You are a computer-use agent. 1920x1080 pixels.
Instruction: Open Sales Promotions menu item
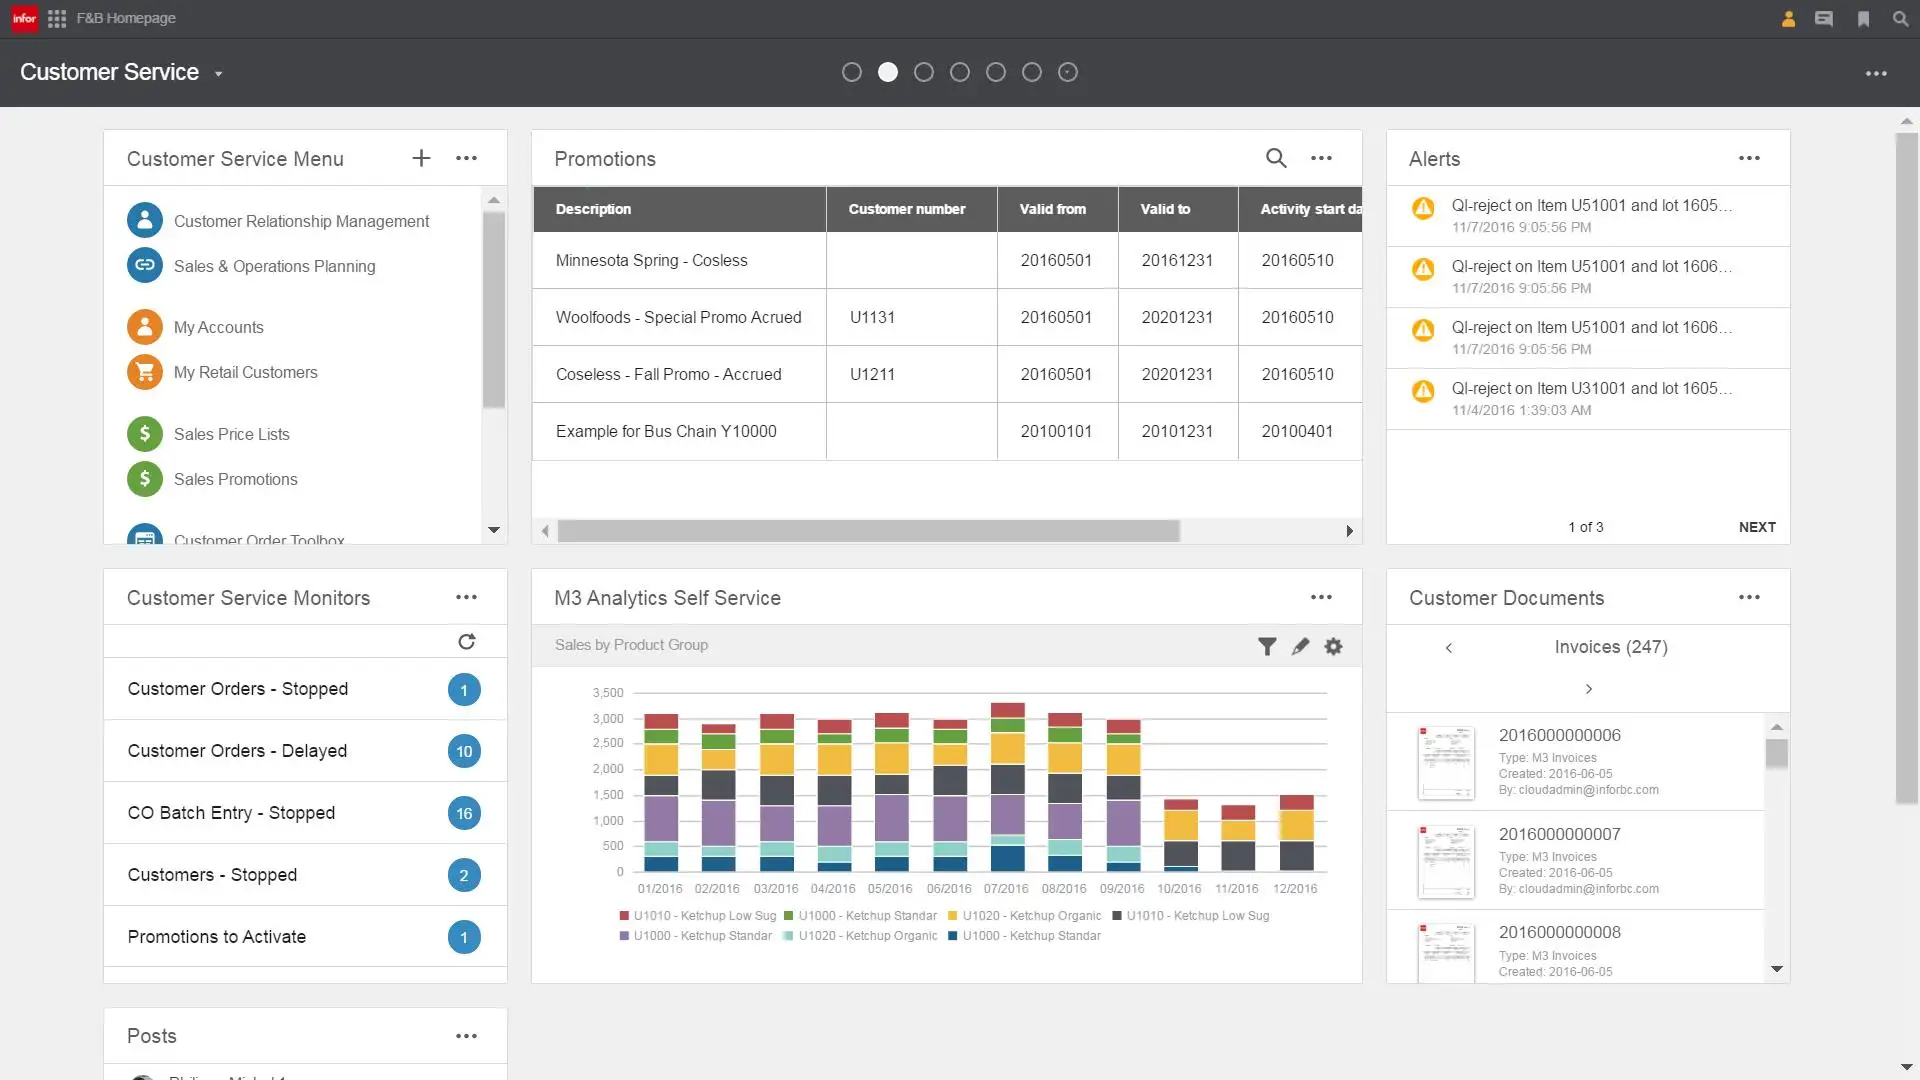235,479
